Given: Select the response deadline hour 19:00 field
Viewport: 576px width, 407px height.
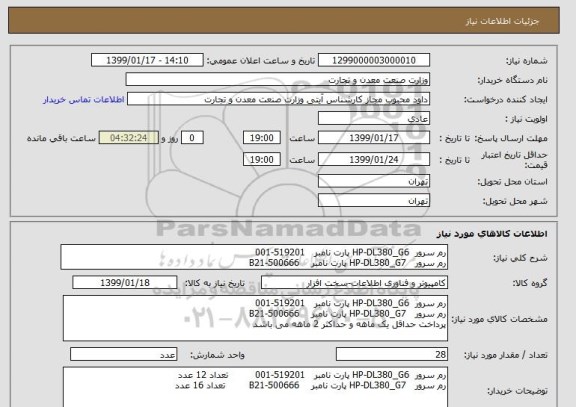Looking at the screenshot, I should tap(262, 138).
